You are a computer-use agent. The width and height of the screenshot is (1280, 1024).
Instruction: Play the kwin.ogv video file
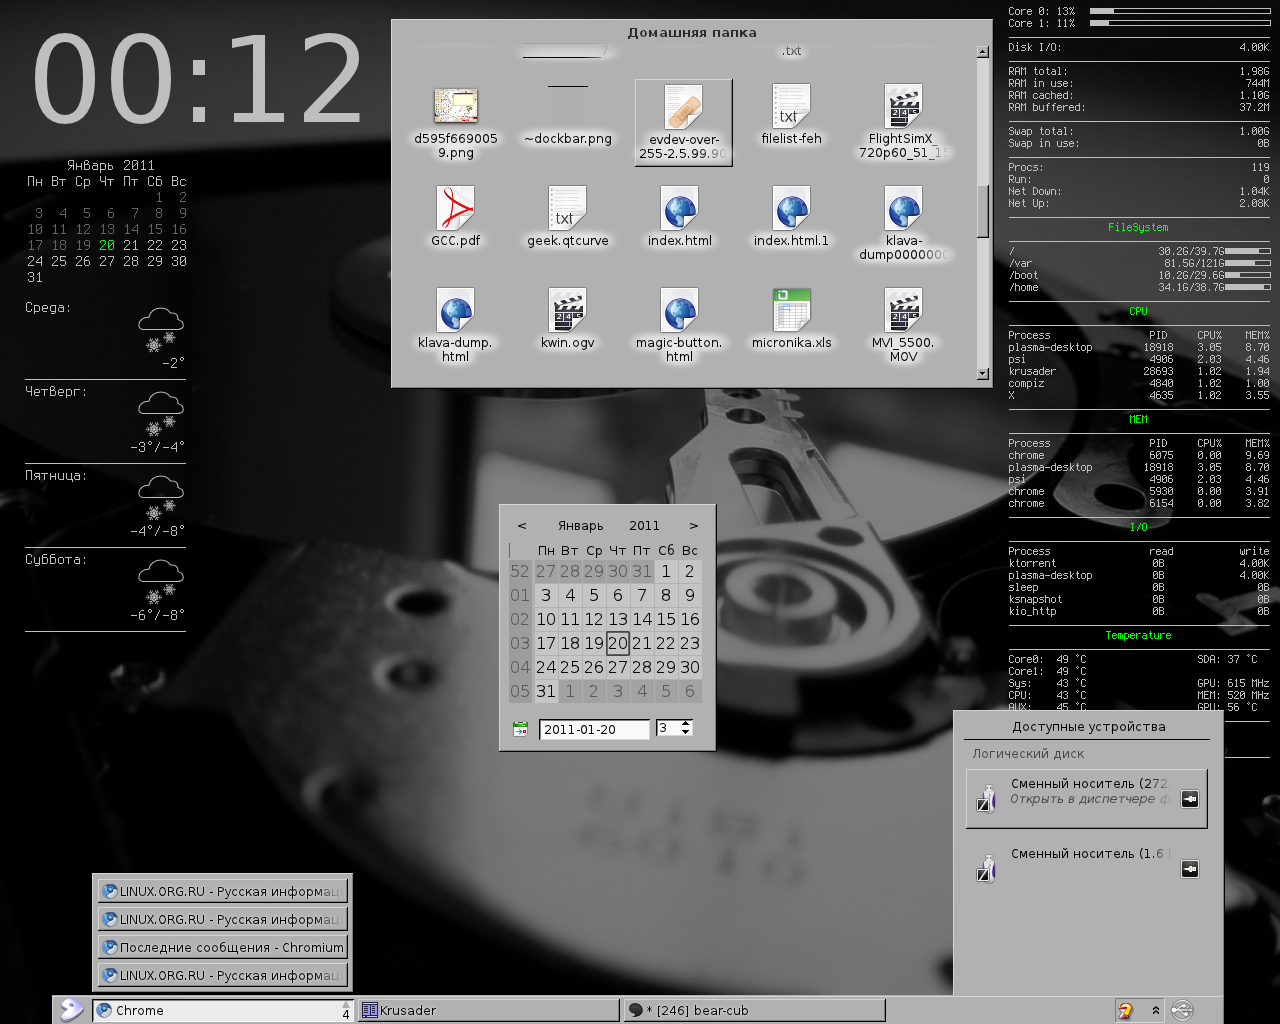click(x=568, y=310)
